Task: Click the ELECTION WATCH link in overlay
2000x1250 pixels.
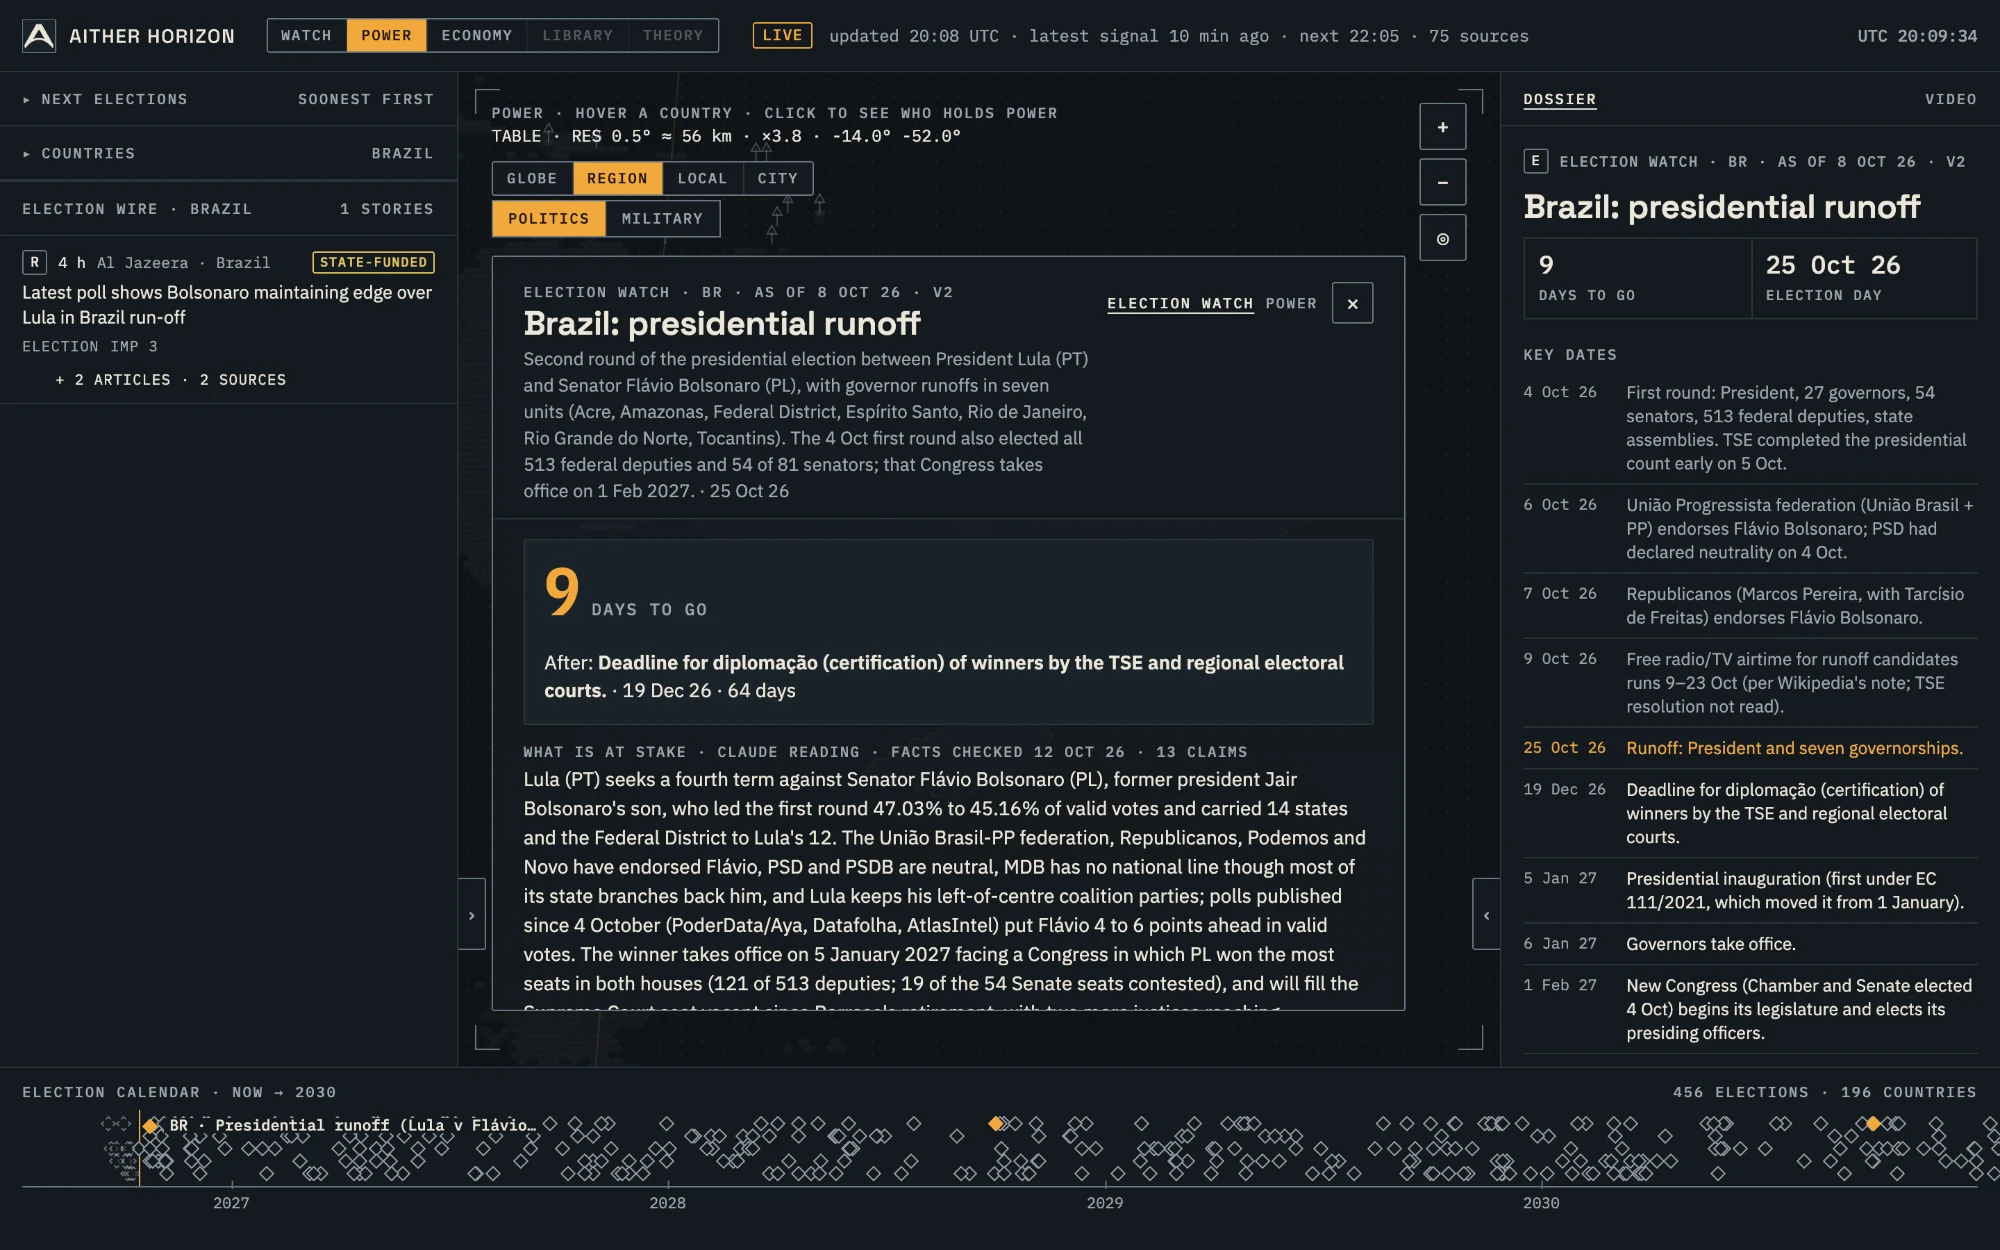Action: (x=1180, y=303)
